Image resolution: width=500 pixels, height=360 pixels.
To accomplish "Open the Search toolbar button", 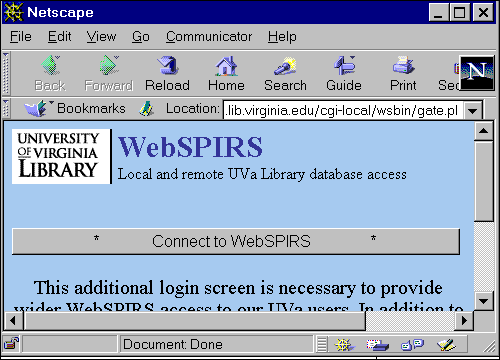I will click(285, 73).
